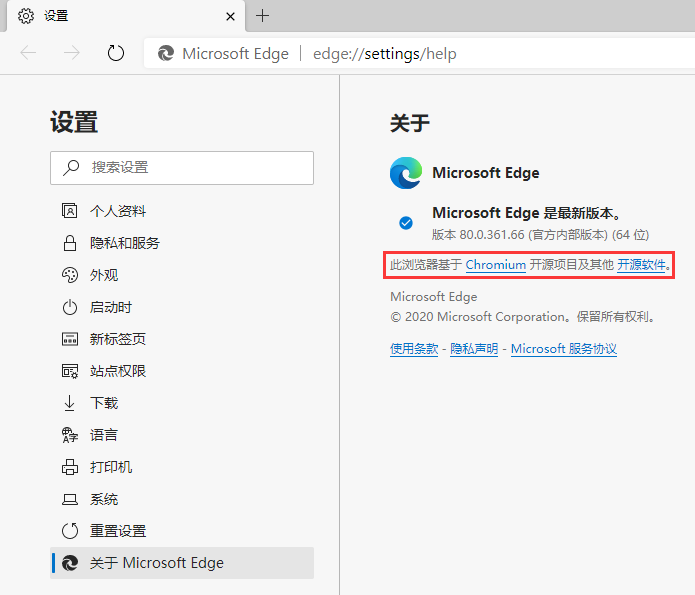Click the 站点权限 permissions icon
This screenshot has height=595, width=695.
click(70, 371)
